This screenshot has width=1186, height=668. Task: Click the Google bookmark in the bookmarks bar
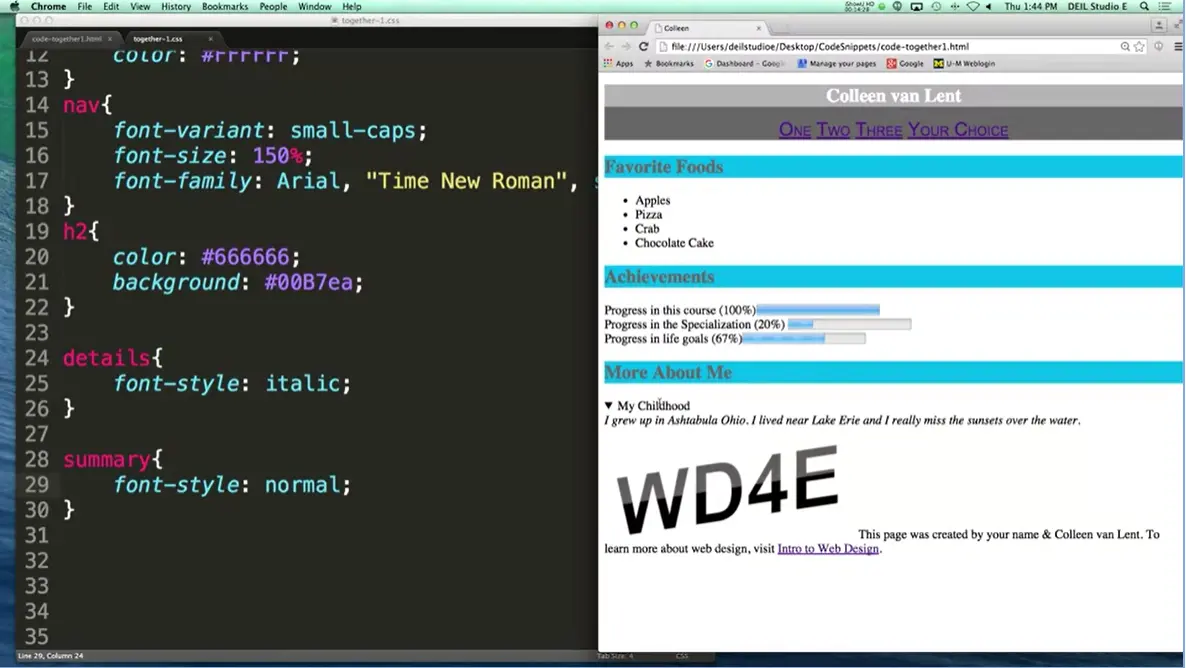[905, 63]
